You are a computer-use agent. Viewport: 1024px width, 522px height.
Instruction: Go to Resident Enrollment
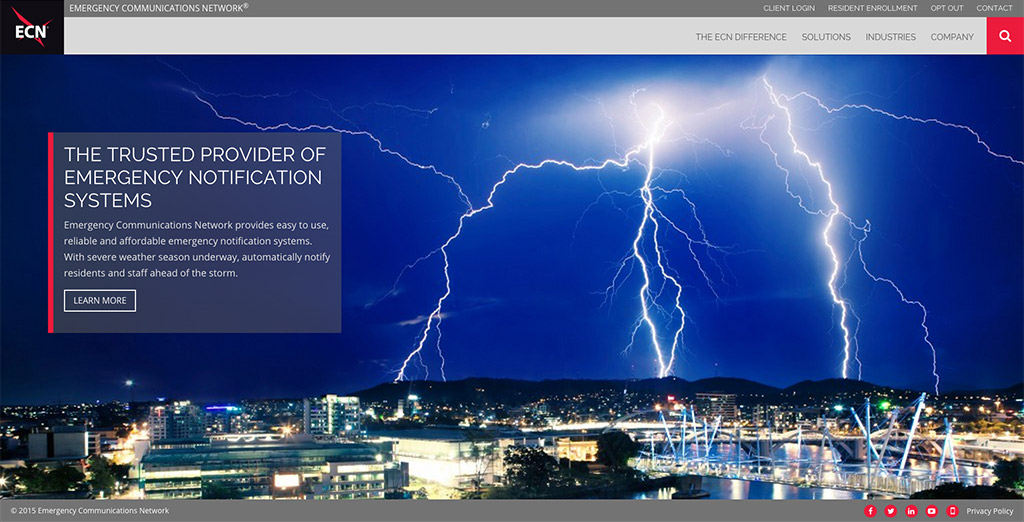pos(872,8)
